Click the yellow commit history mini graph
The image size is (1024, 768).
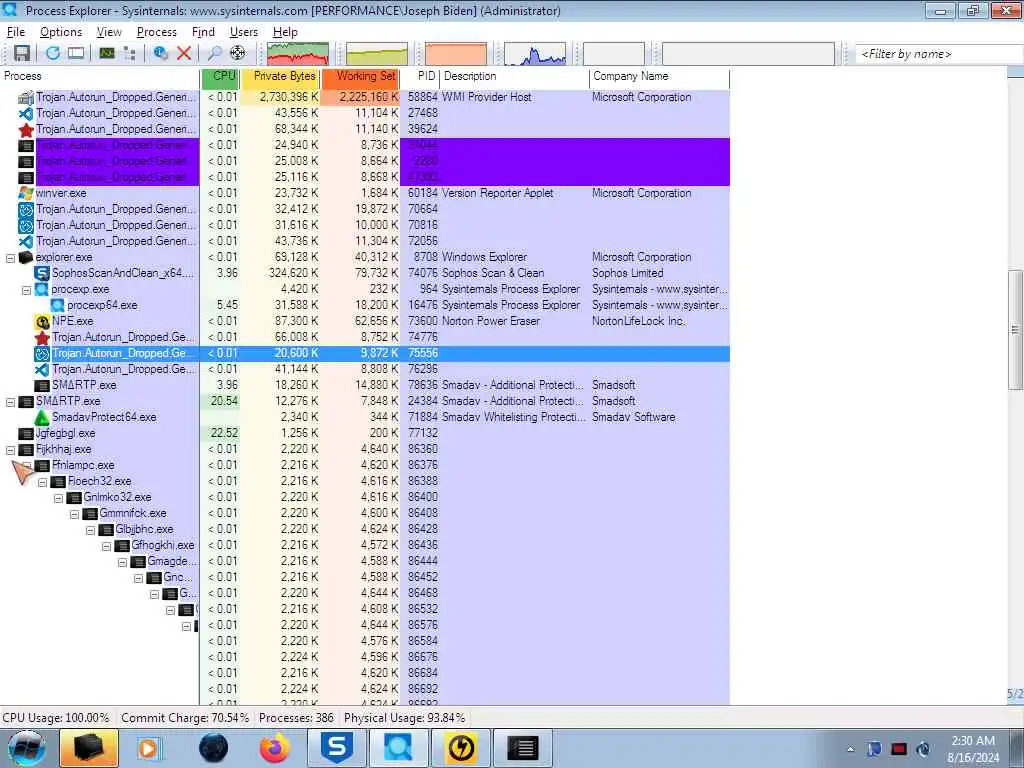(377, 54)
